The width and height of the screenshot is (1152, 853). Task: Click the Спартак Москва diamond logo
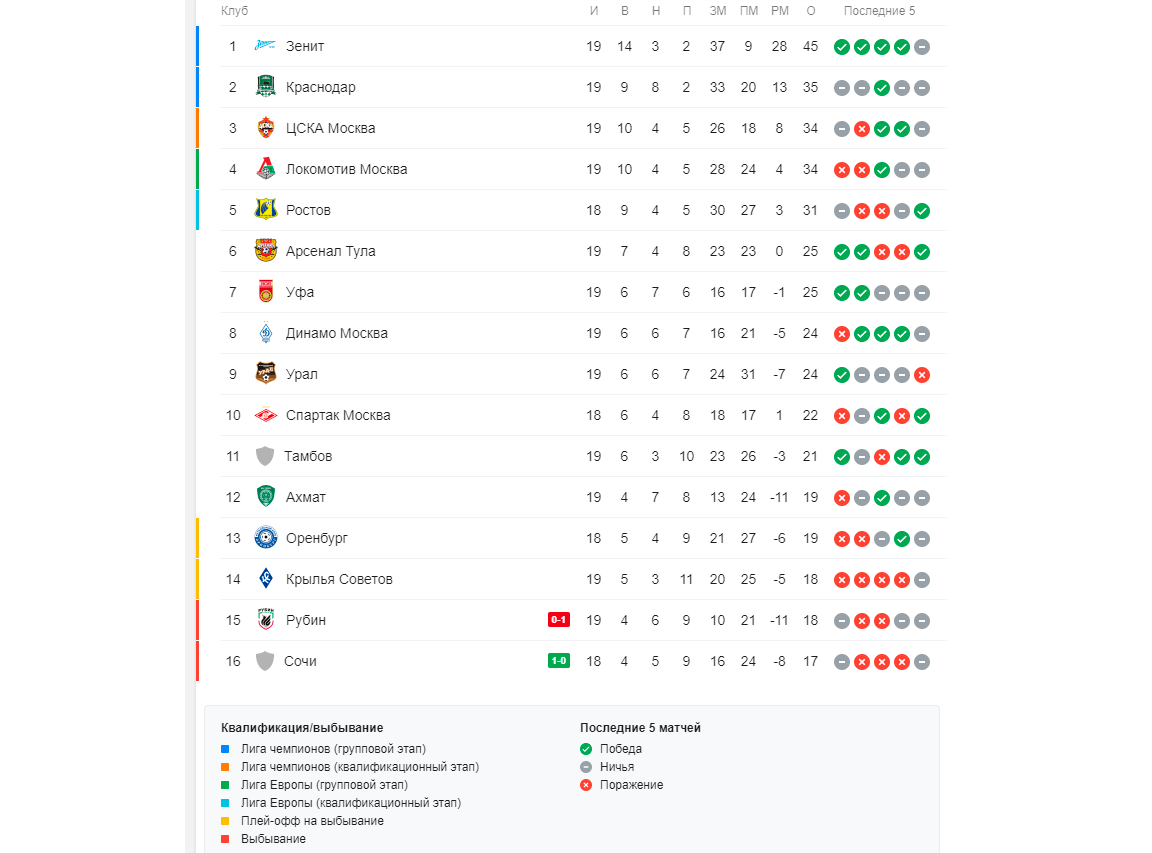tap(265, 415)
